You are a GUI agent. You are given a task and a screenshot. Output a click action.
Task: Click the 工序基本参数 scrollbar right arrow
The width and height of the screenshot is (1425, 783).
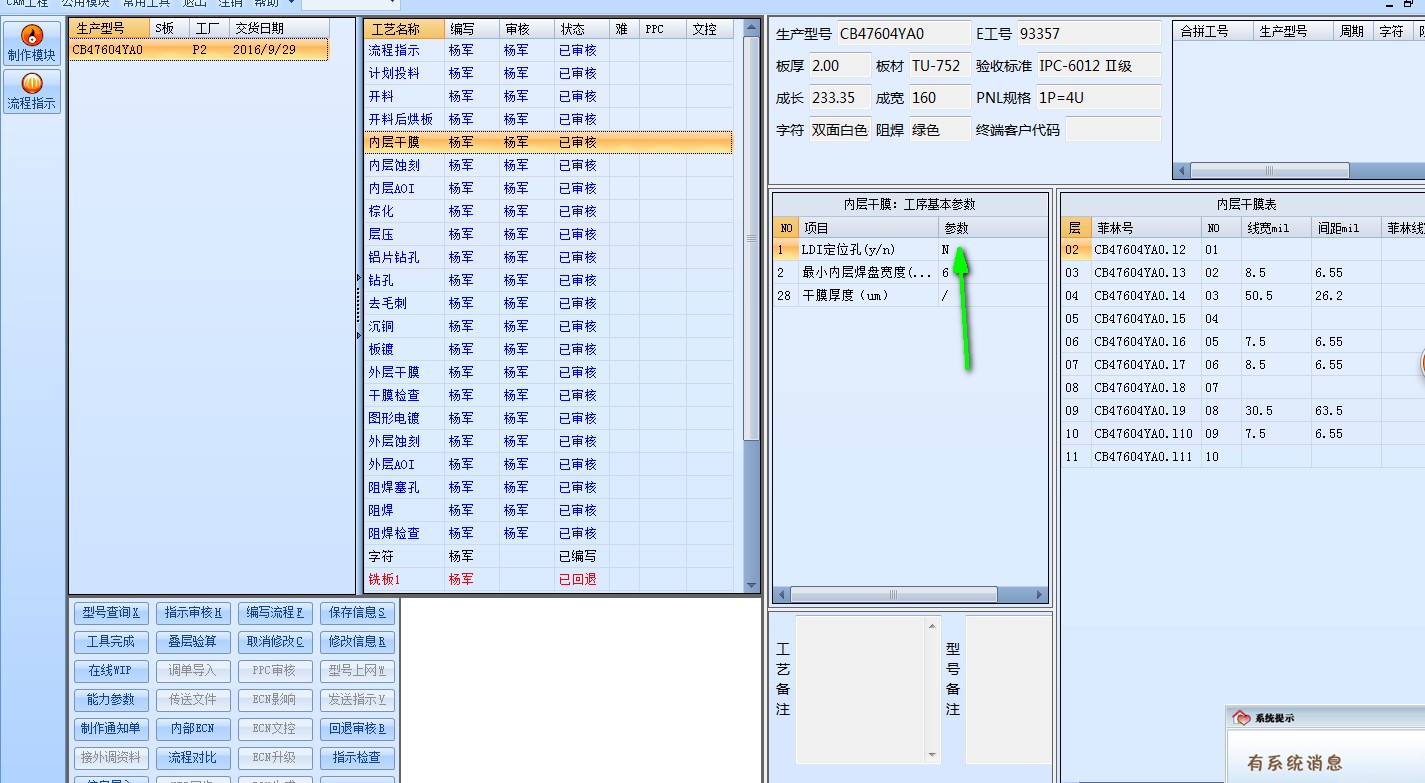coord(1040,594)
